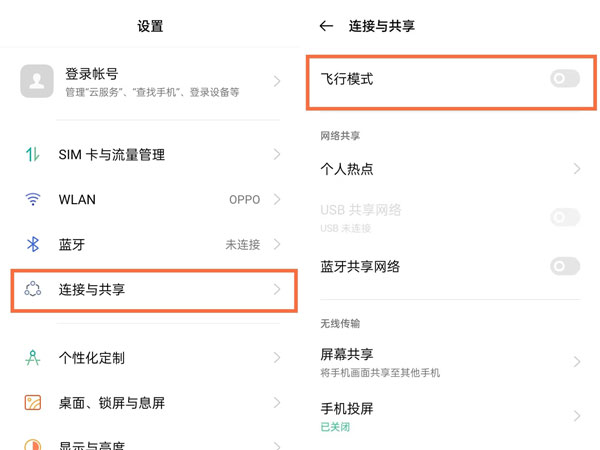This screenshot has width=600, height=450.
Task: Tap the WLAN status text OPPO
Action: 244,199
